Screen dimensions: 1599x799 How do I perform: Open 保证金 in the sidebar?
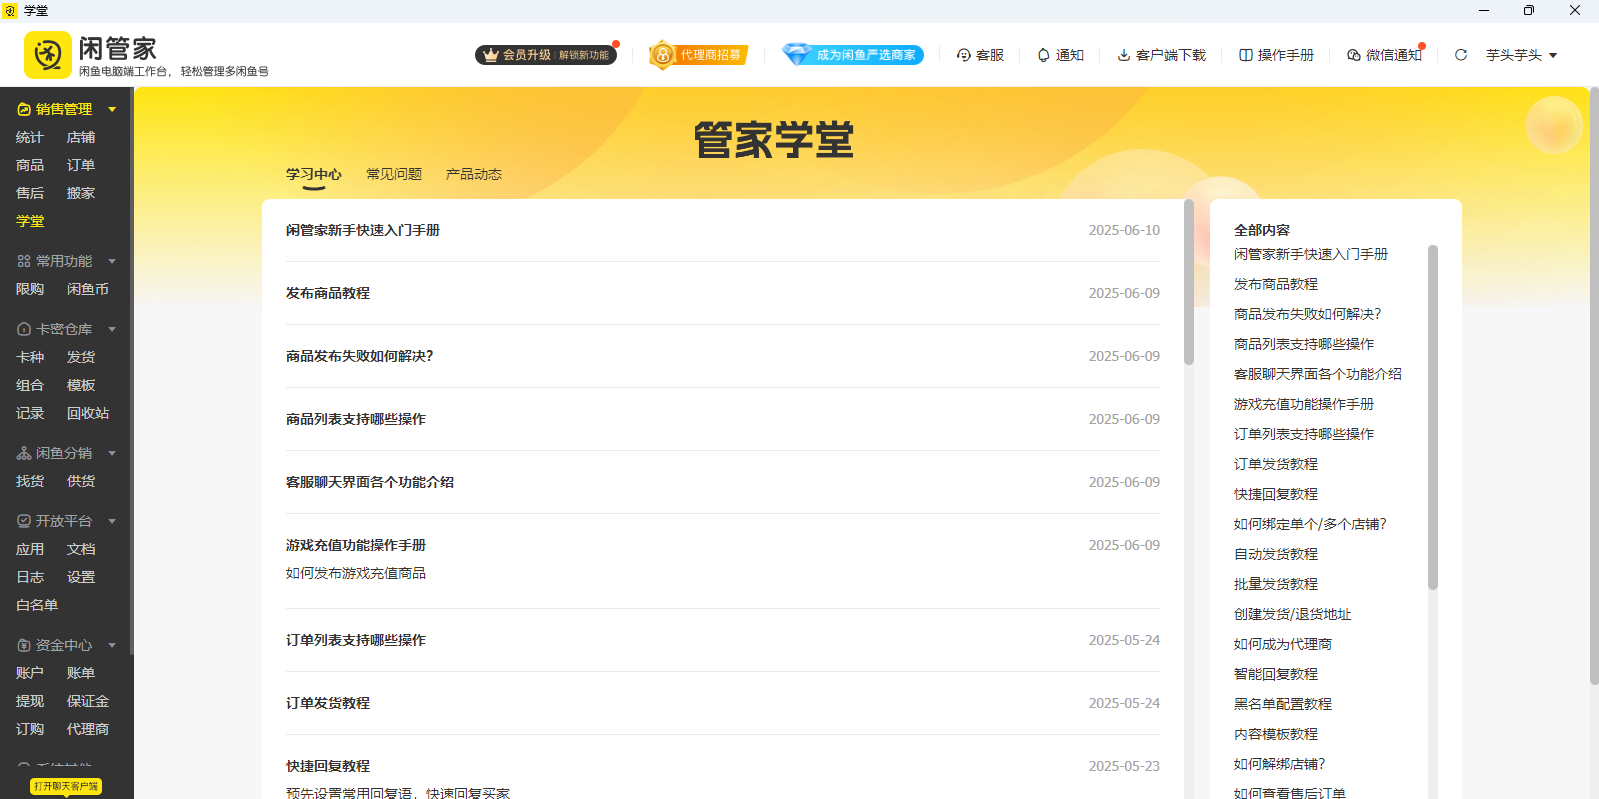pyautogui.click(x=88, y=701)
